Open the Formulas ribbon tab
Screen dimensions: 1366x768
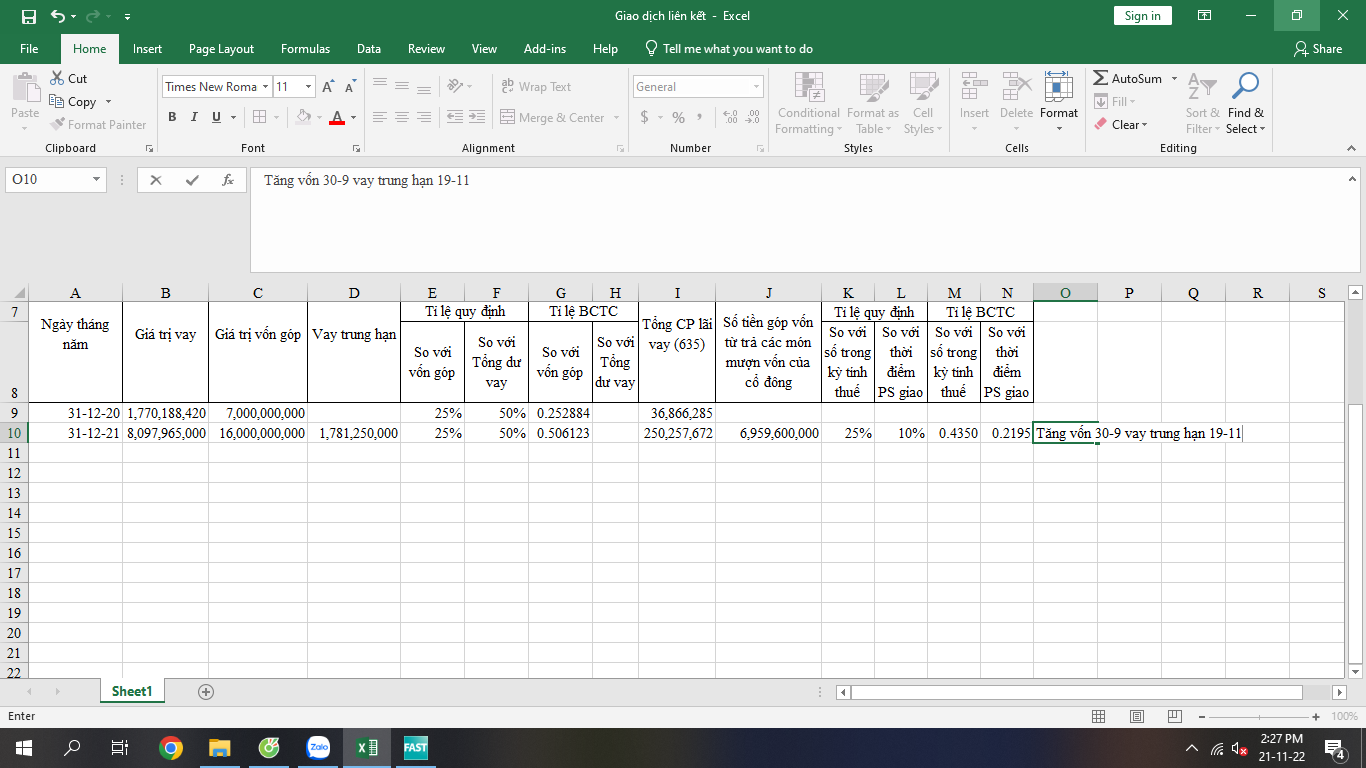click(305, 49)
